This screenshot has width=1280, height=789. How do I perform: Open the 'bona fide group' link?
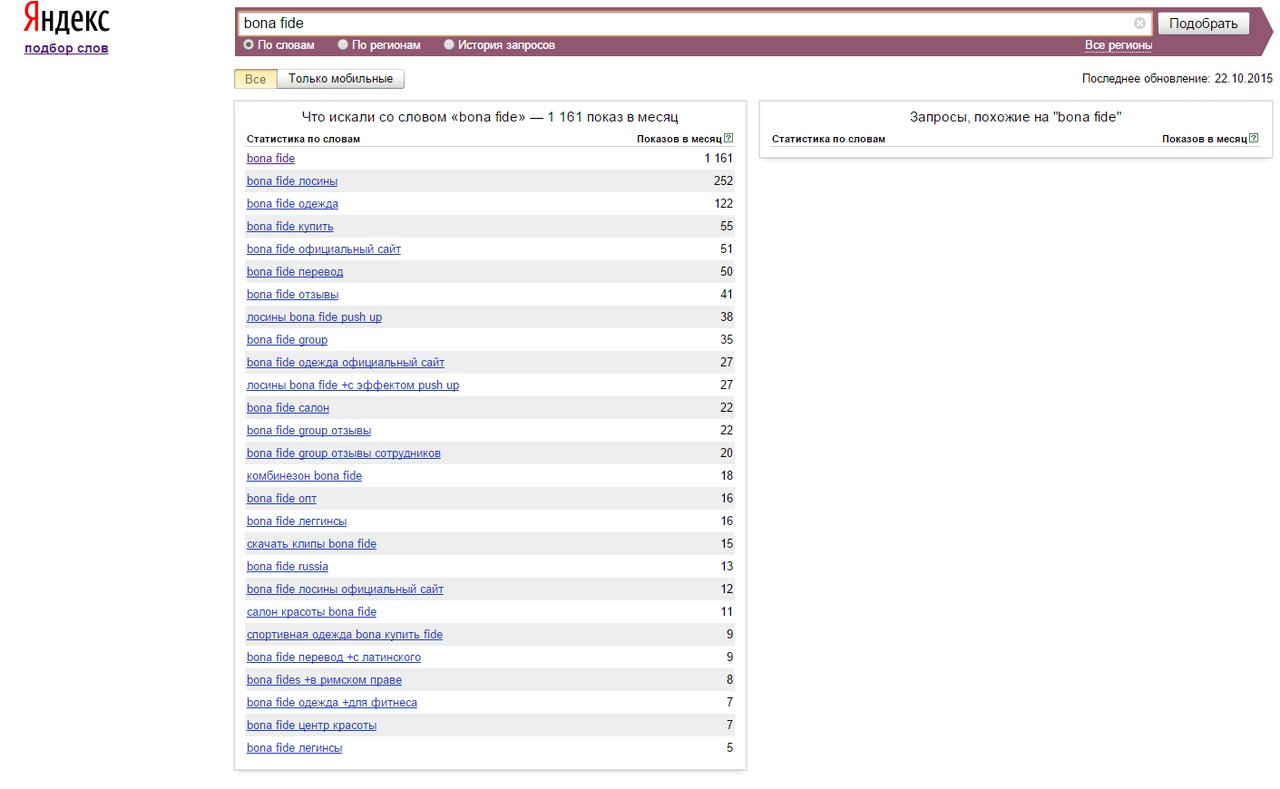click(x=287, y=340)
